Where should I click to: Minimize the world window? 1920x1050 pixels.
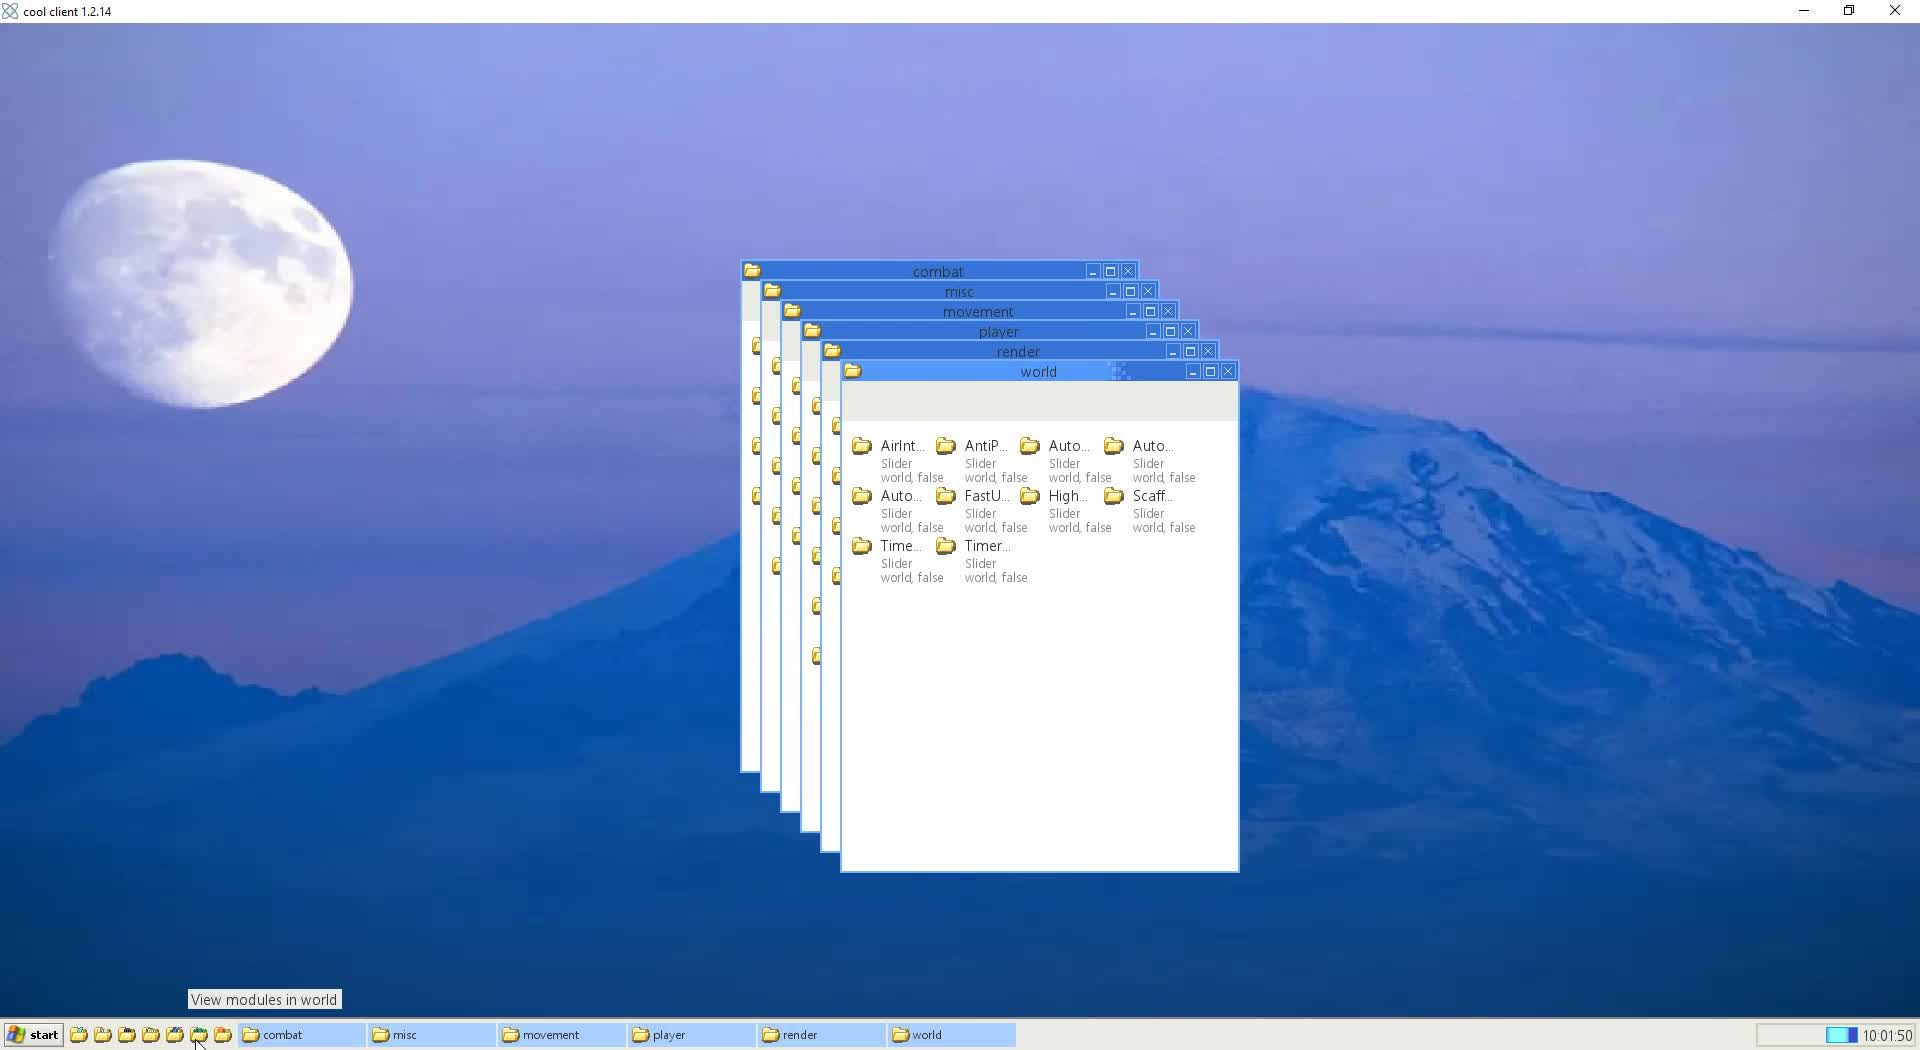coord(1192,372)
